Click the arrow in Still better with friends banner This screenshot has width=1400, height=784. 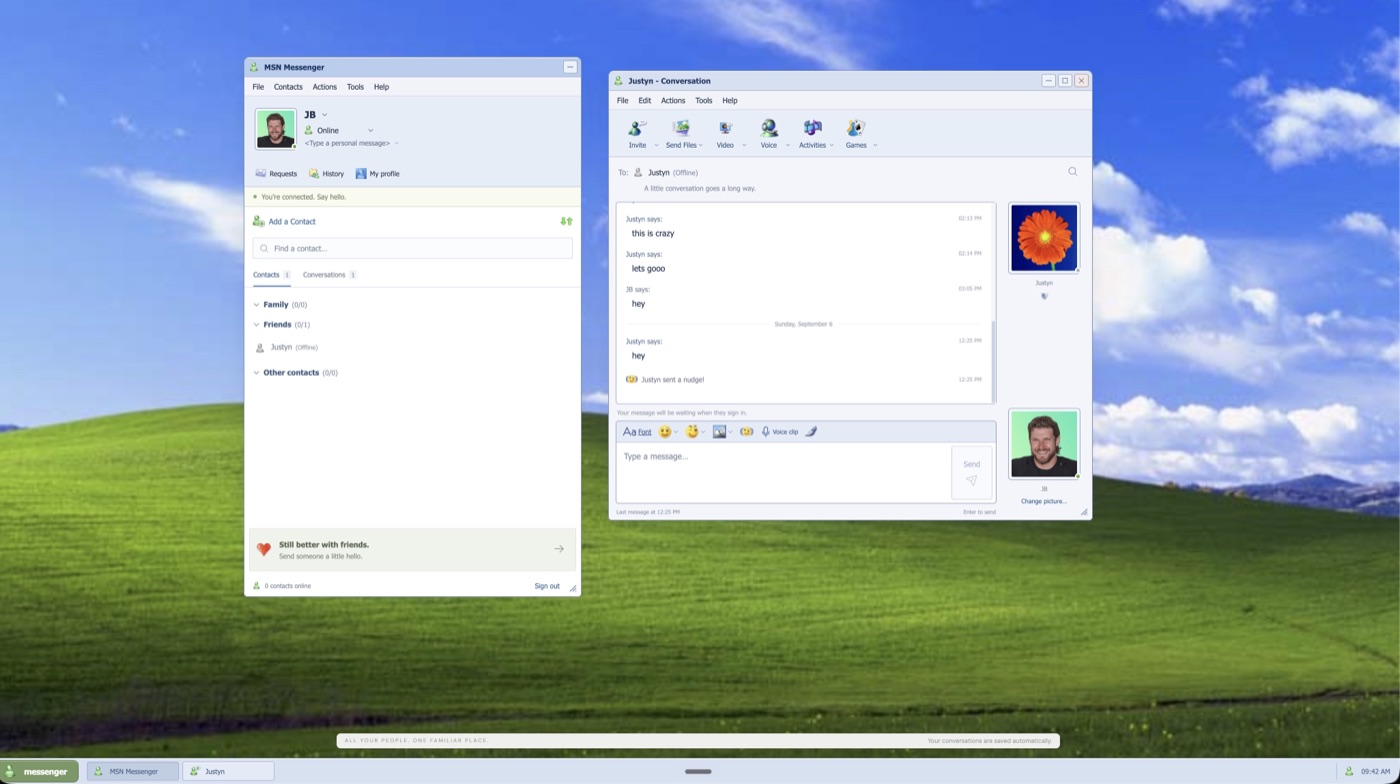coord(559,549)
